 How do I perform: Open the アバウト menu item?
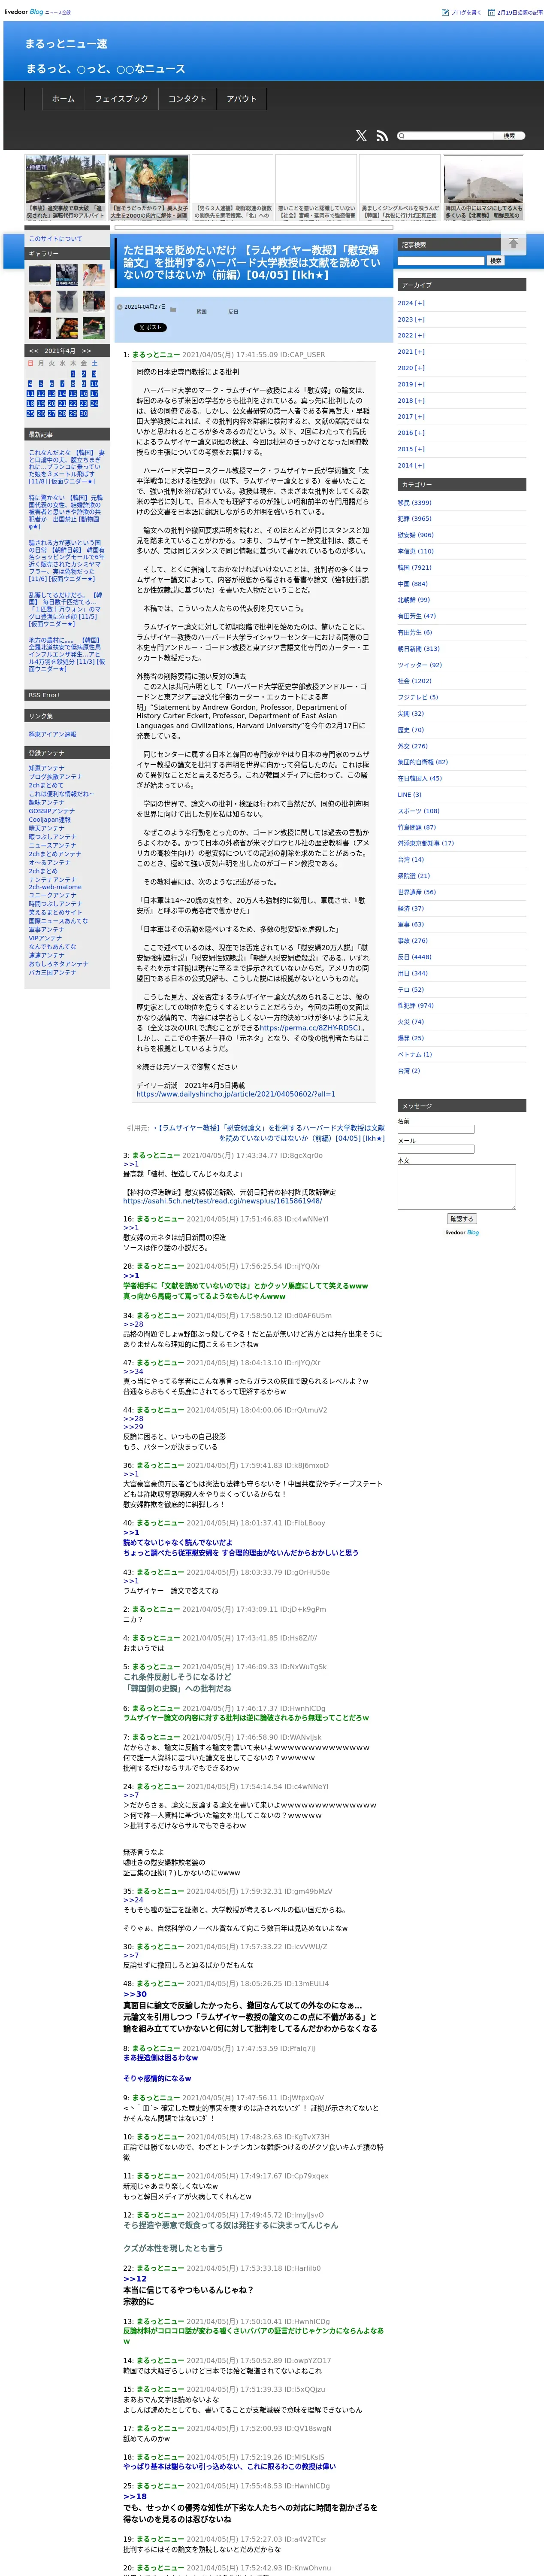click(241, 99)
